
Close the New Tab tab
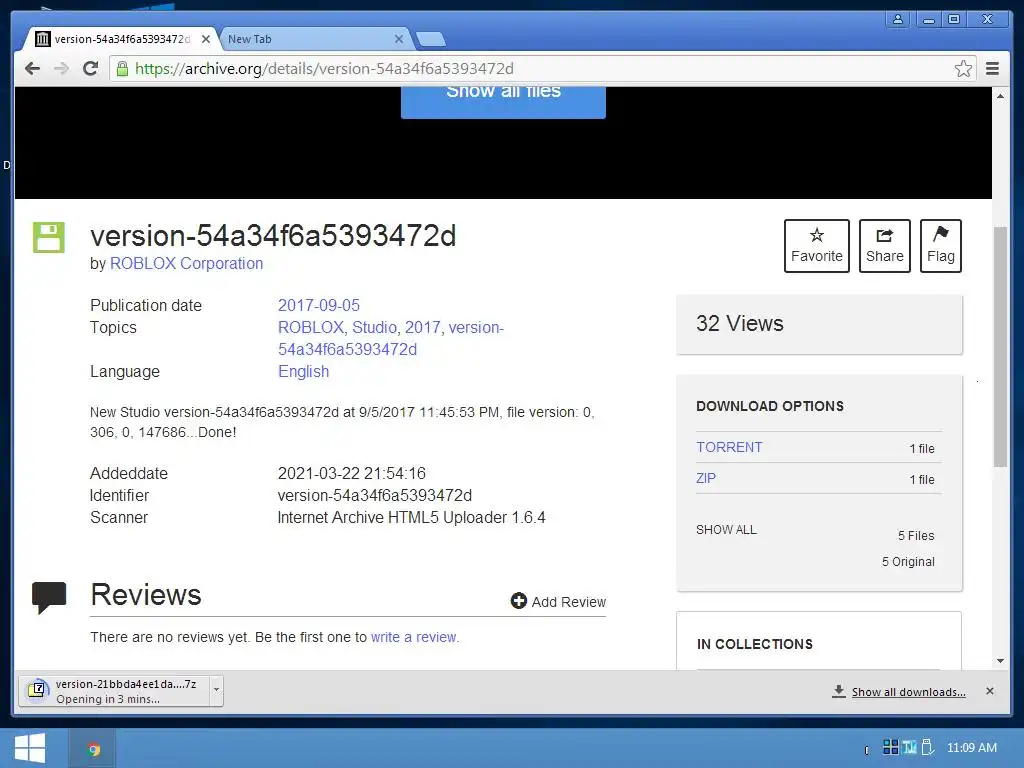tap(398, 39)
